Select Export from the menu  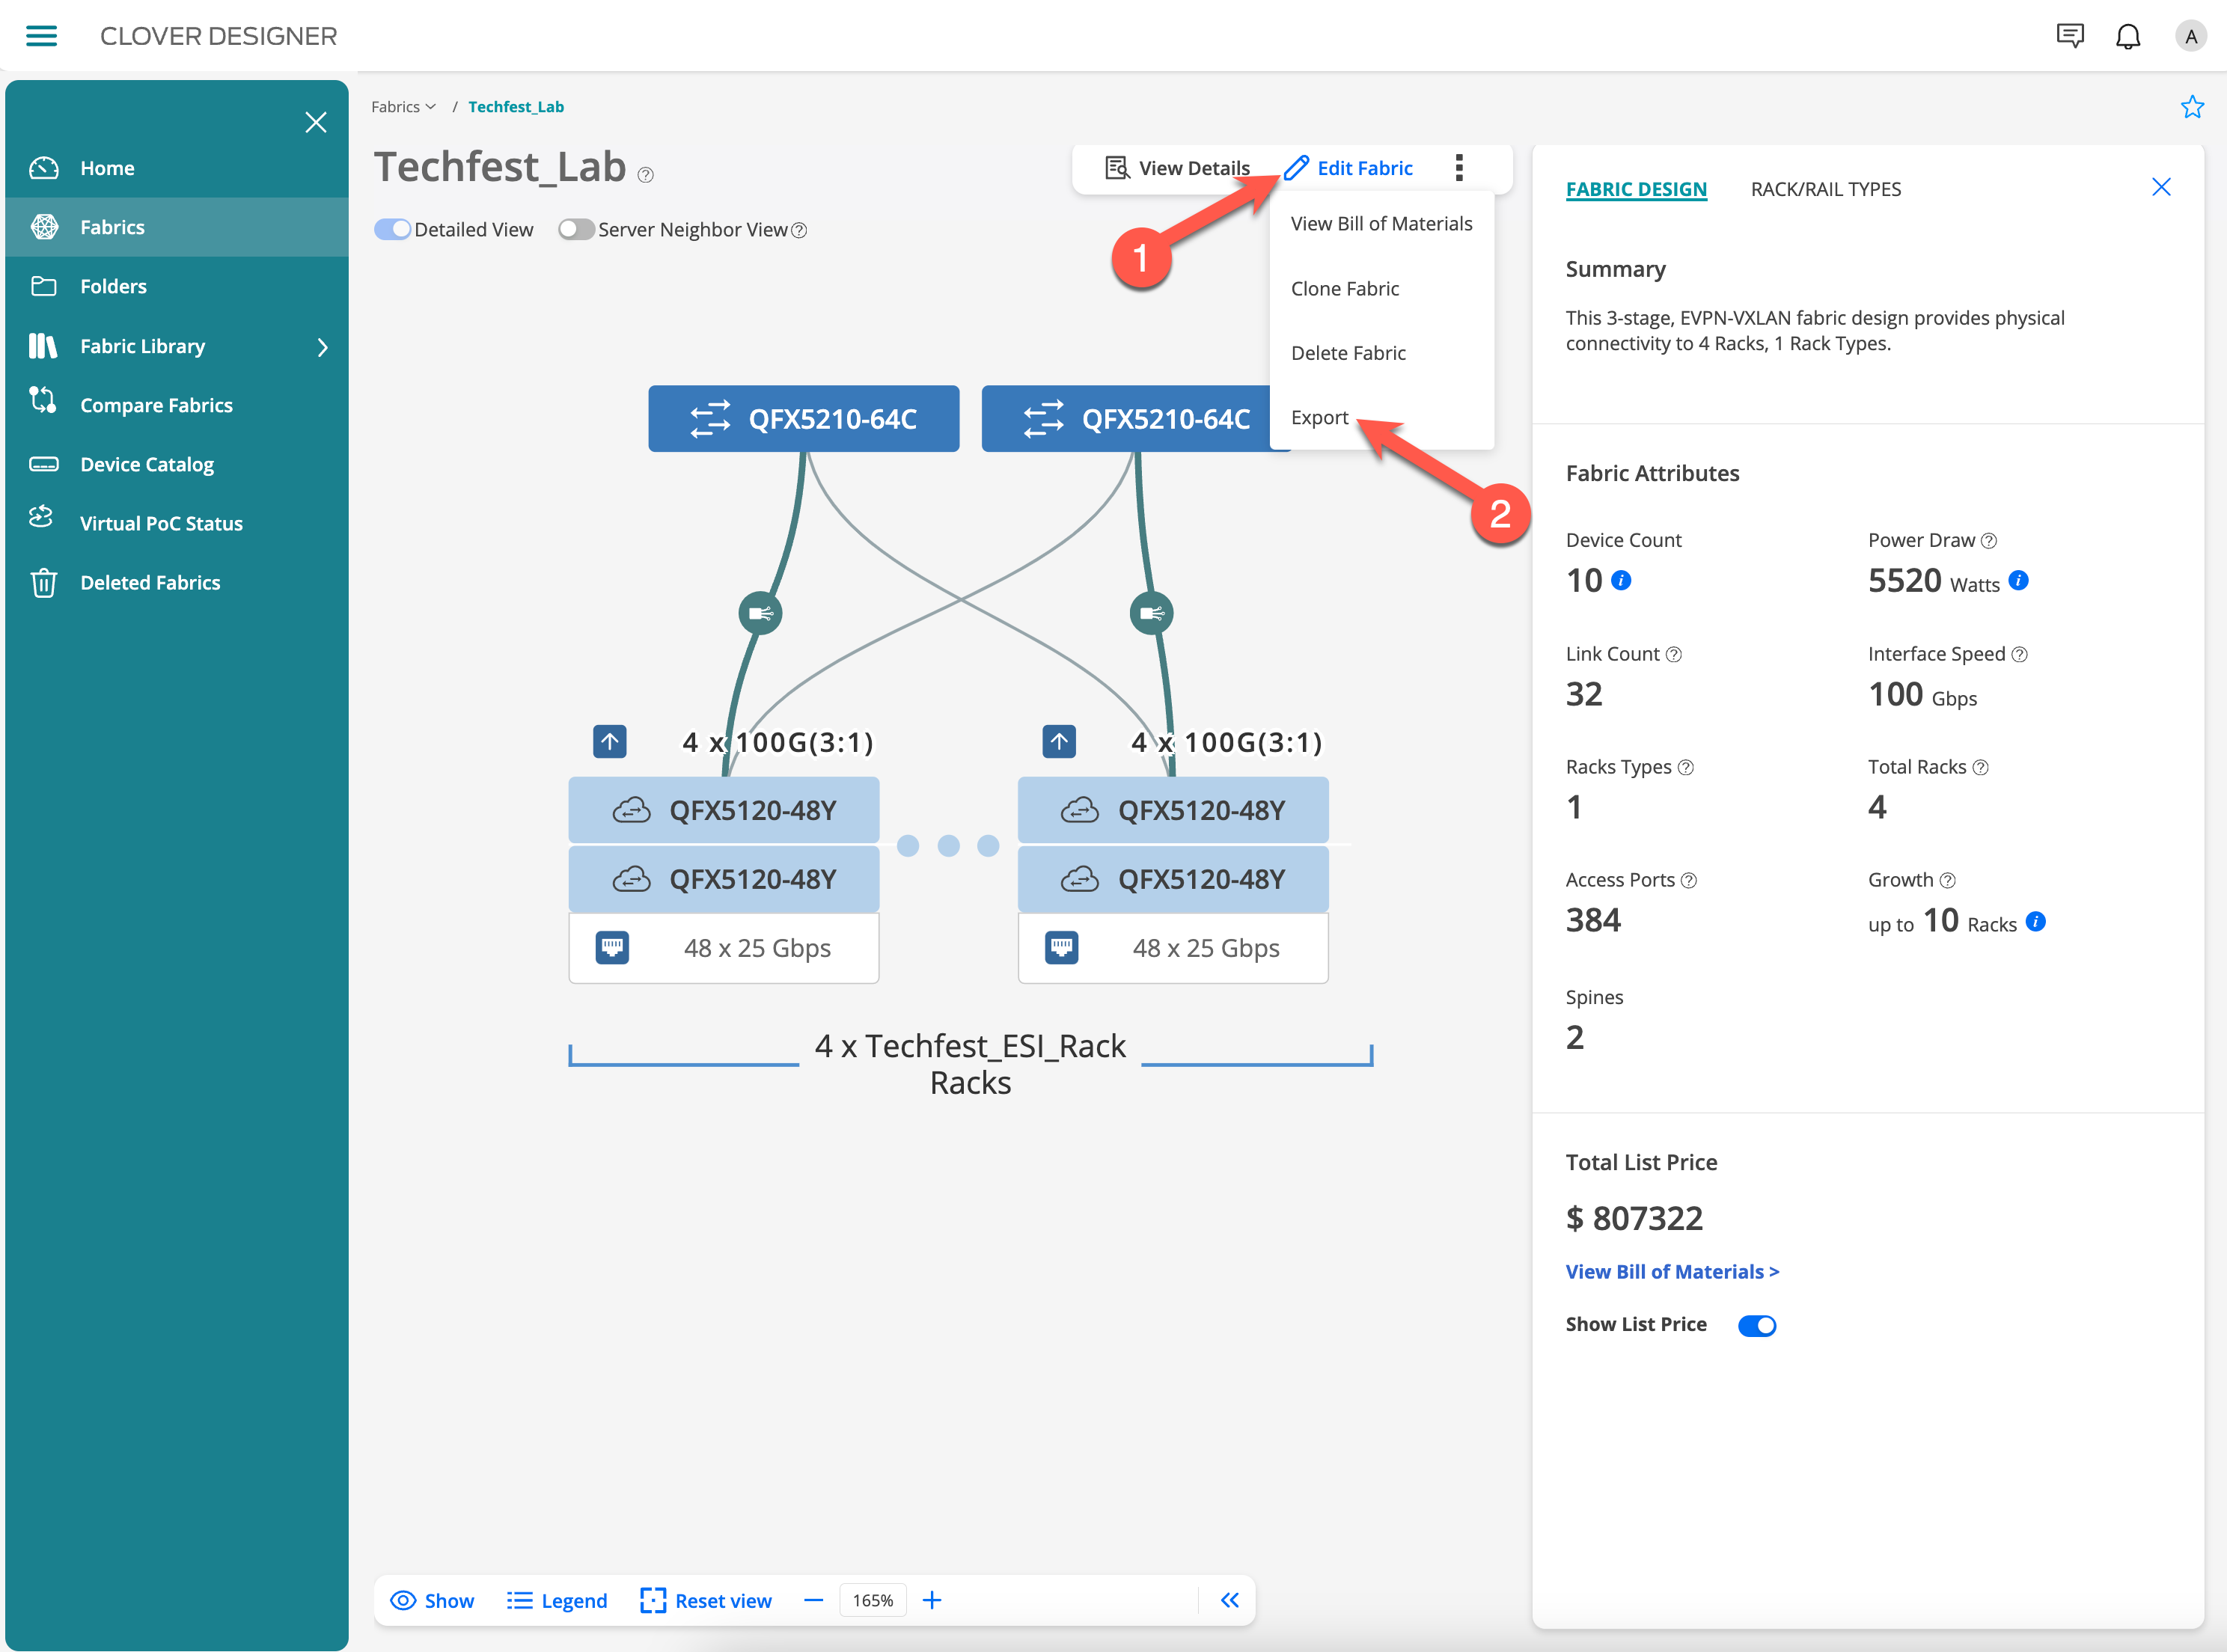1319,418
